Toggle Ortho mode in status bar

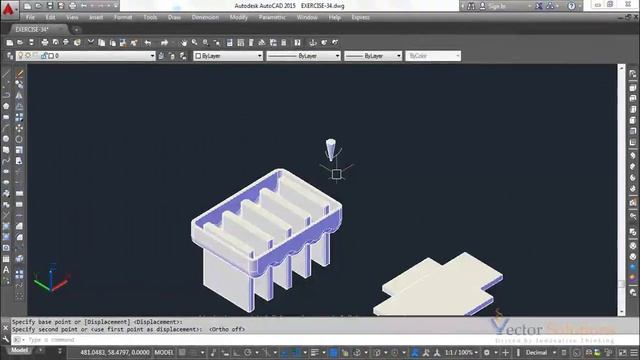236,352
